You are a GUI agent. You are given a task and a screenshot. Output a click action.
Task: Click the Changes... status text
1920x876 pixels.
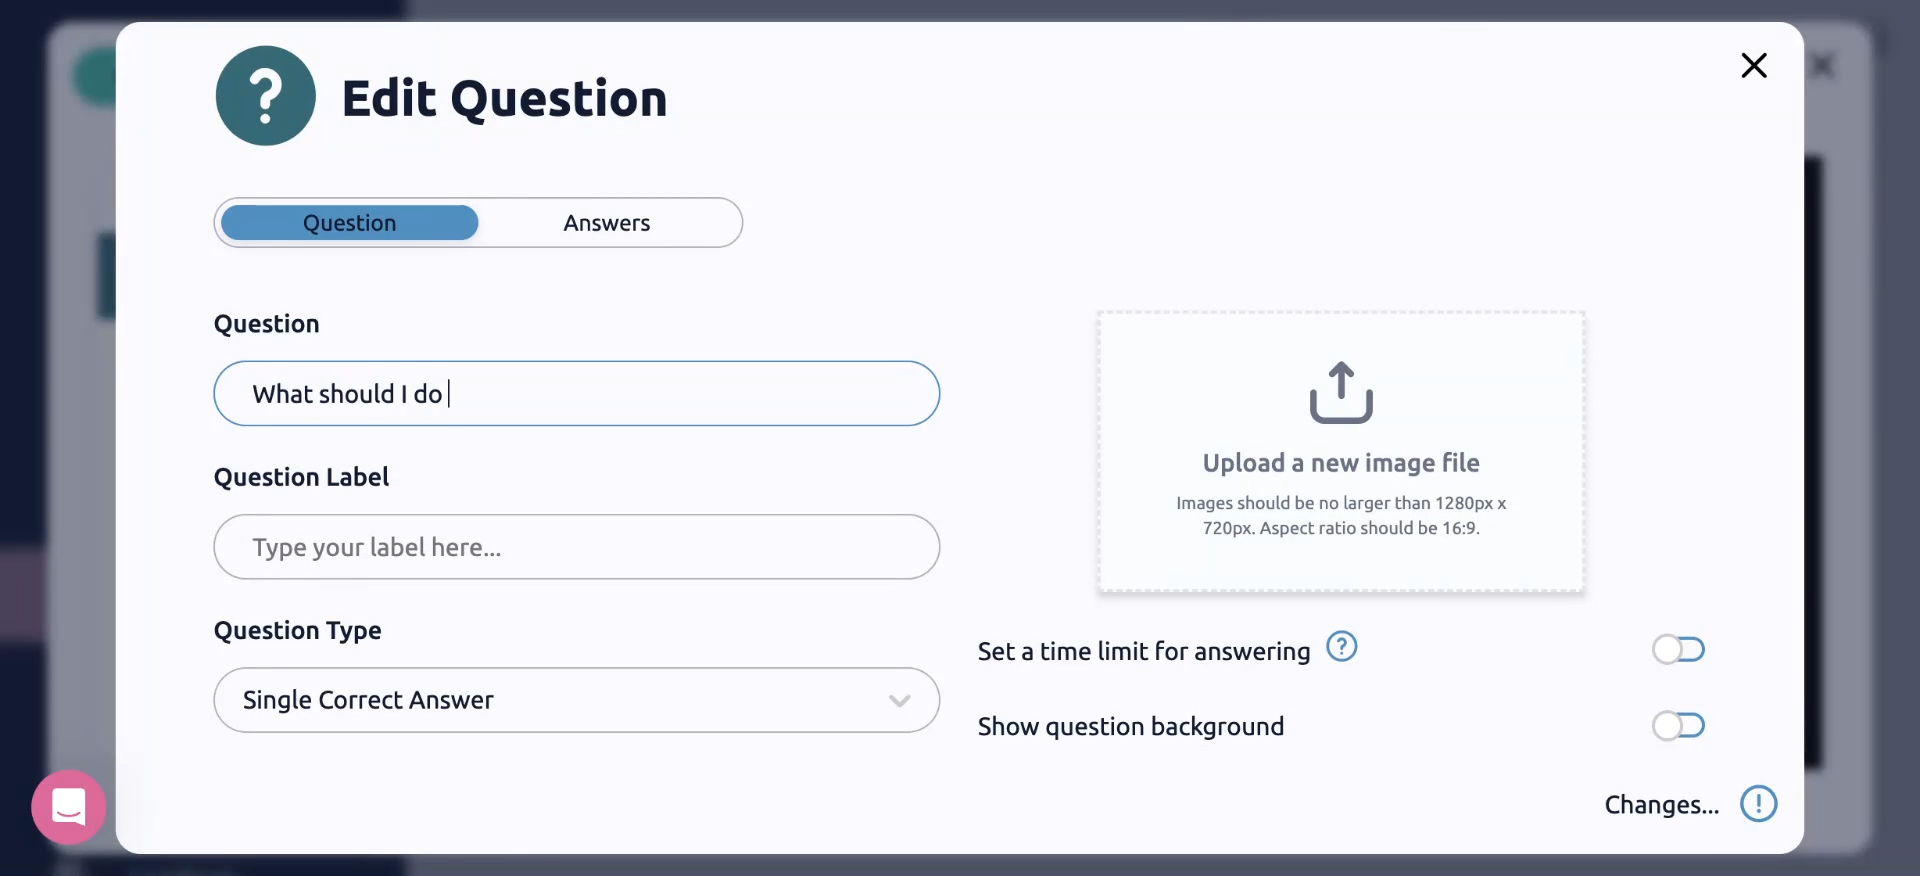point(1661,805)
